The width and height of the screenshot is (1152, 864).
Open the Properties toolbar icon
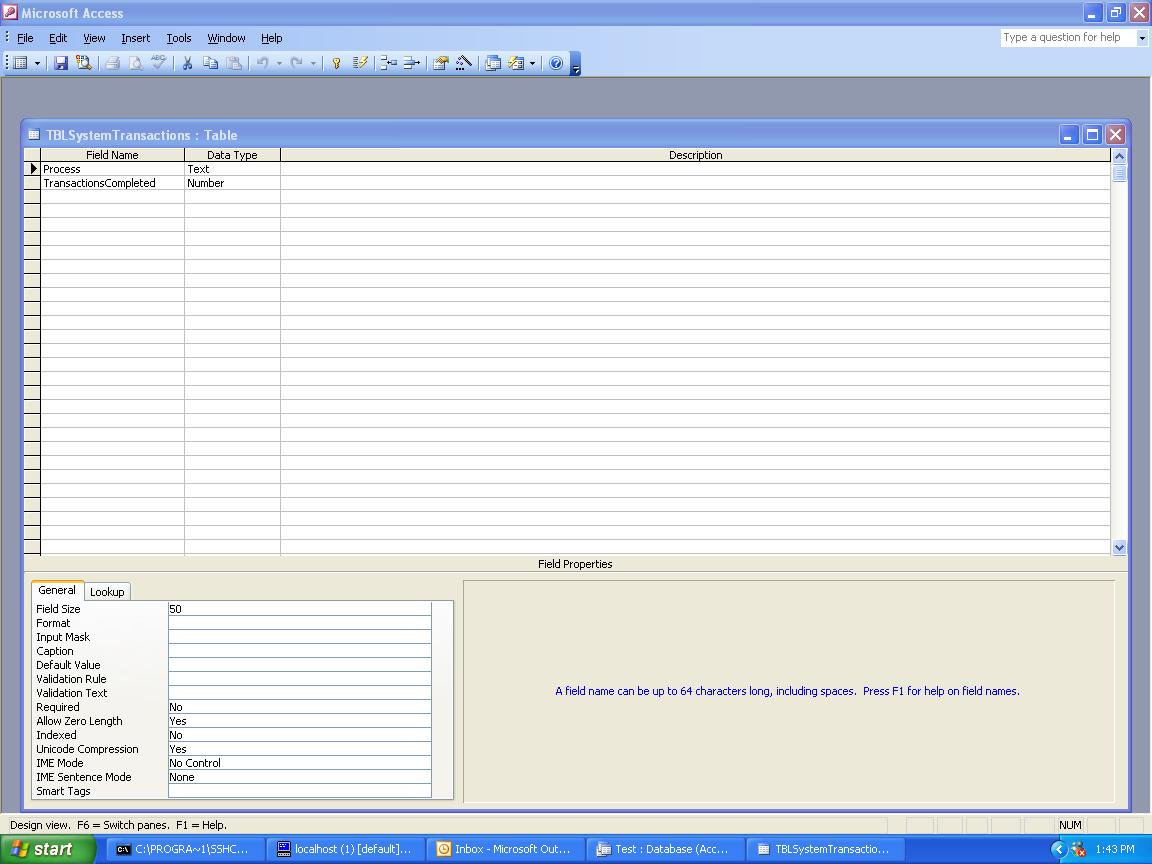(x=440, y=63)
